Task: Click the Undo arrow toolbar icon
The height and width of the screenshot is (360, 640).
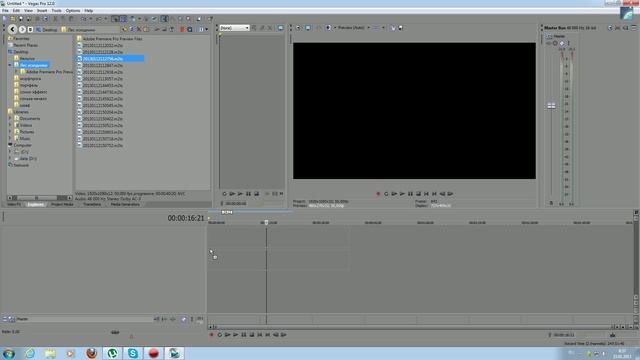Action: coord(83,19)
